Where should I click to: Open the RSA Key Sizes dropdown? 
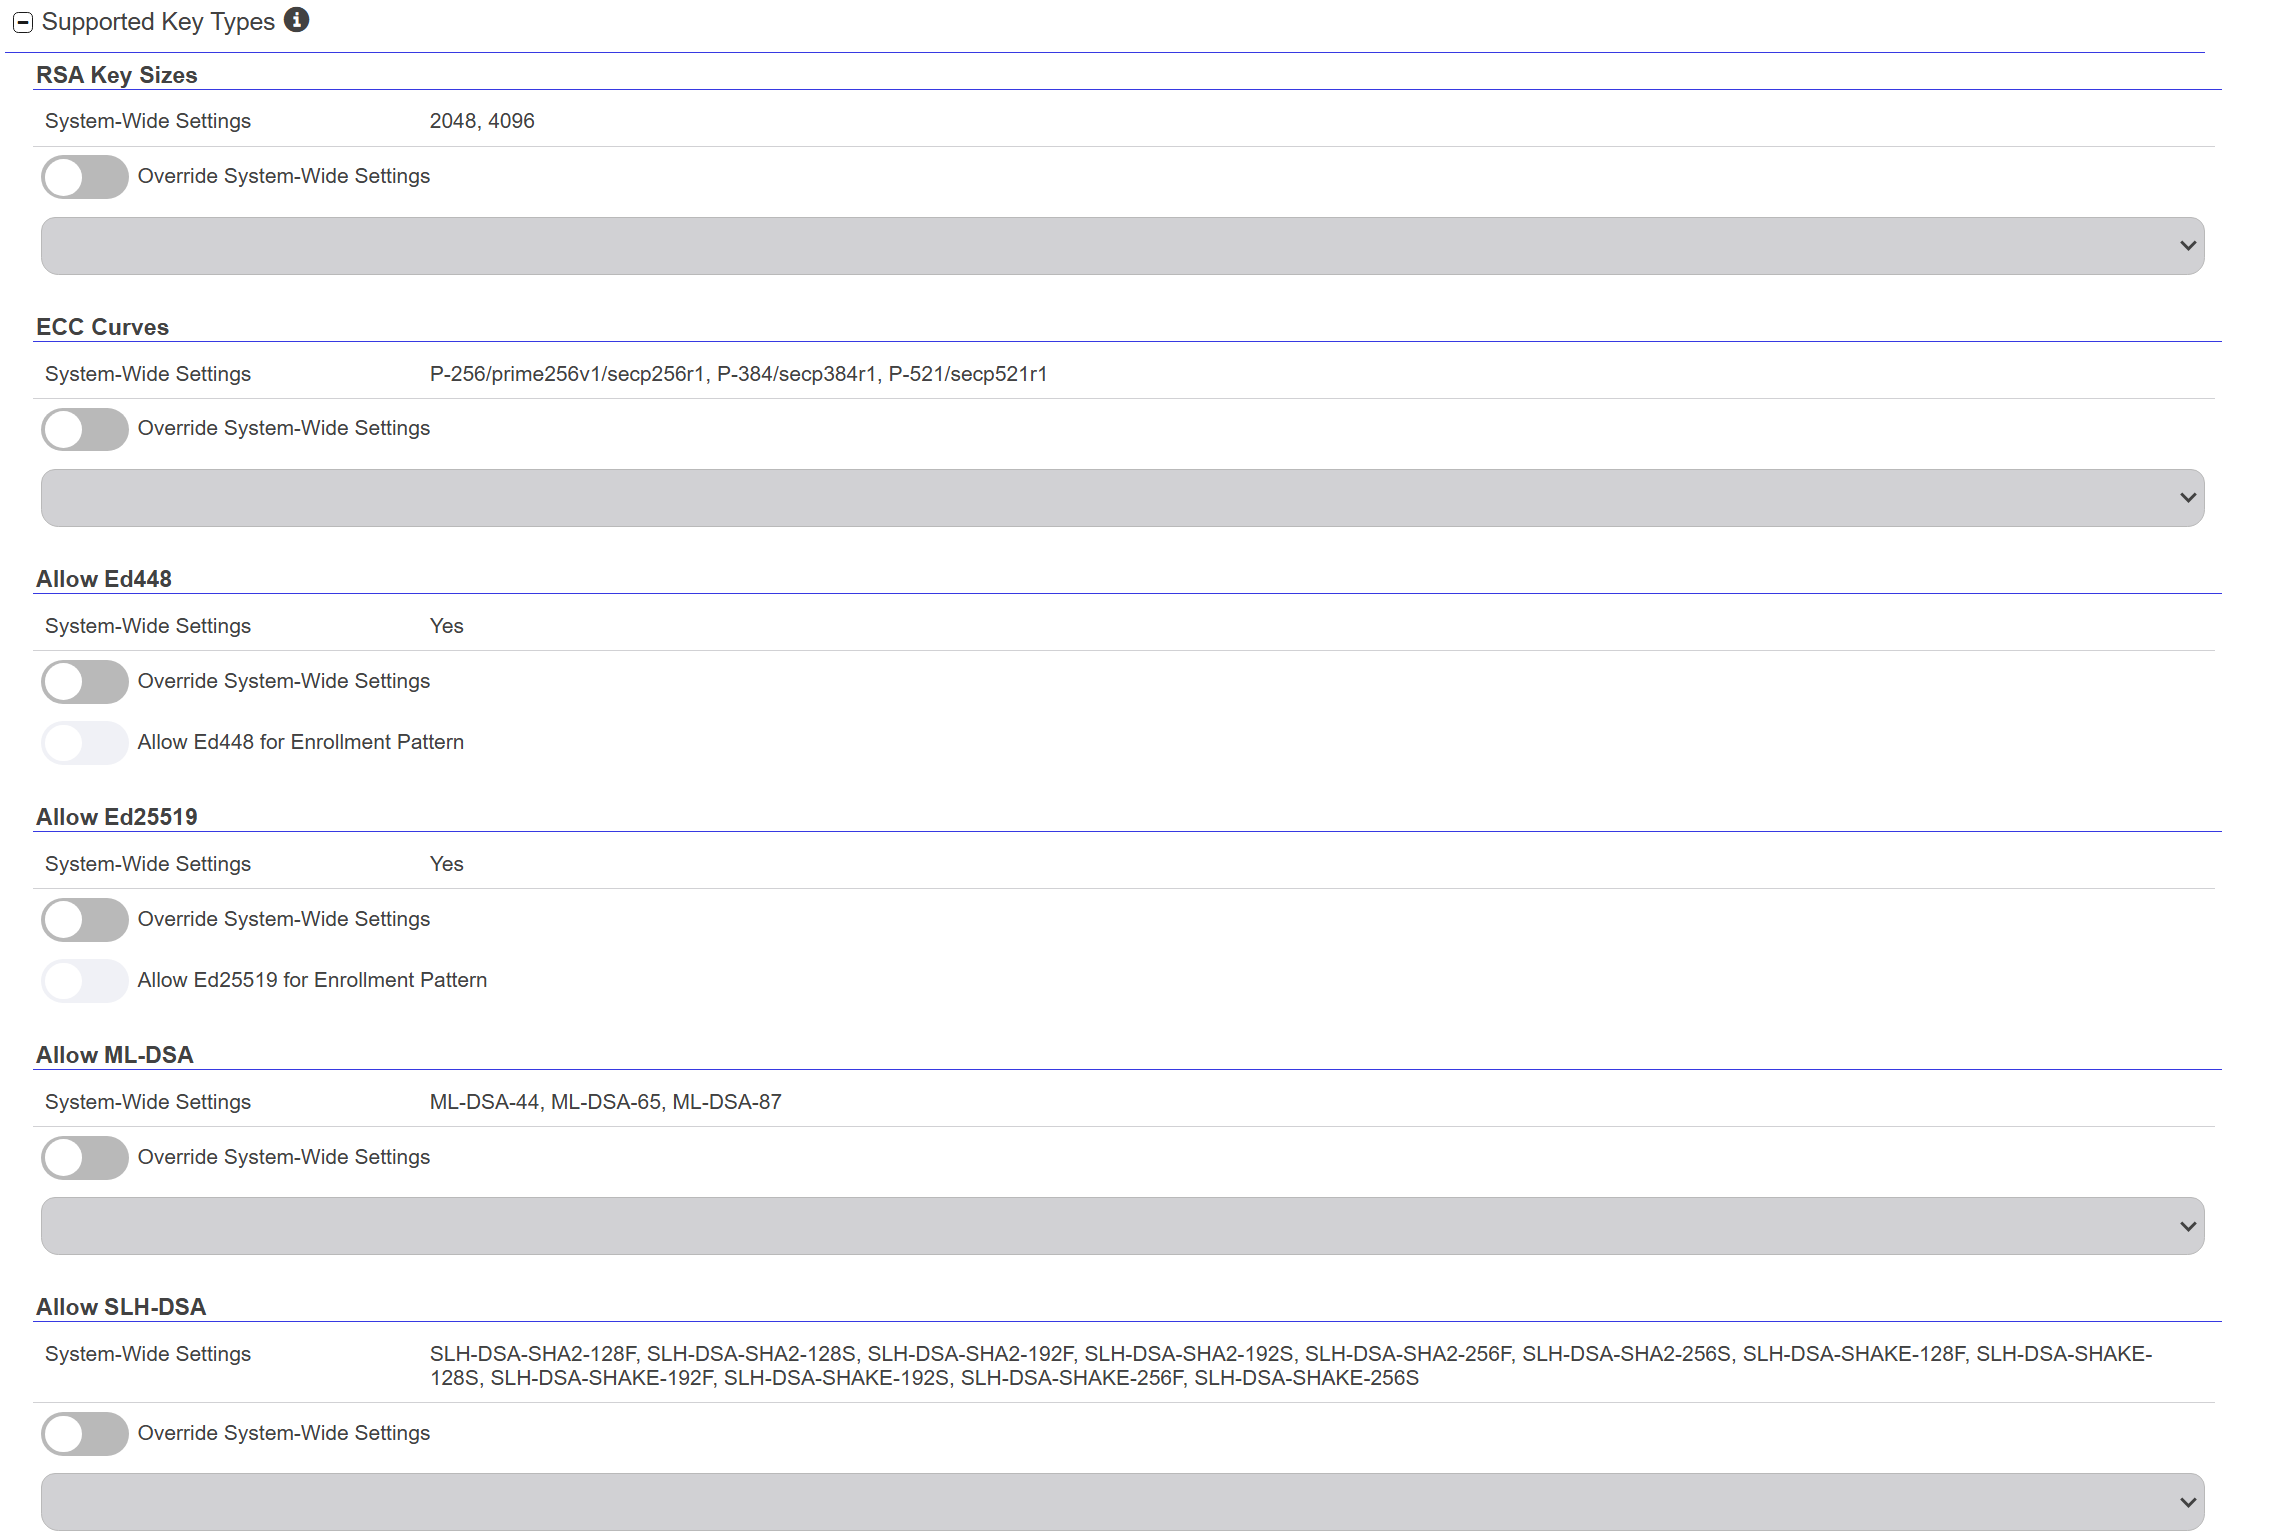[1122, 246]
